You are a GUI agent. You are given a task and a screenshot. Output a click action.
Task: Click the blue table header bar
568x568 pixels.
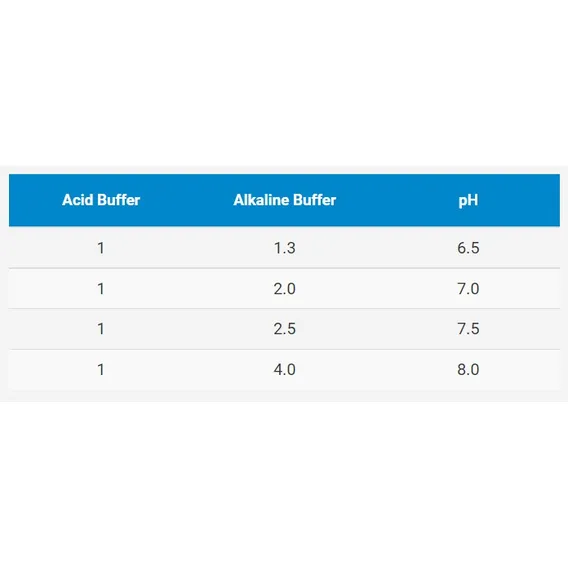(284, 200)
